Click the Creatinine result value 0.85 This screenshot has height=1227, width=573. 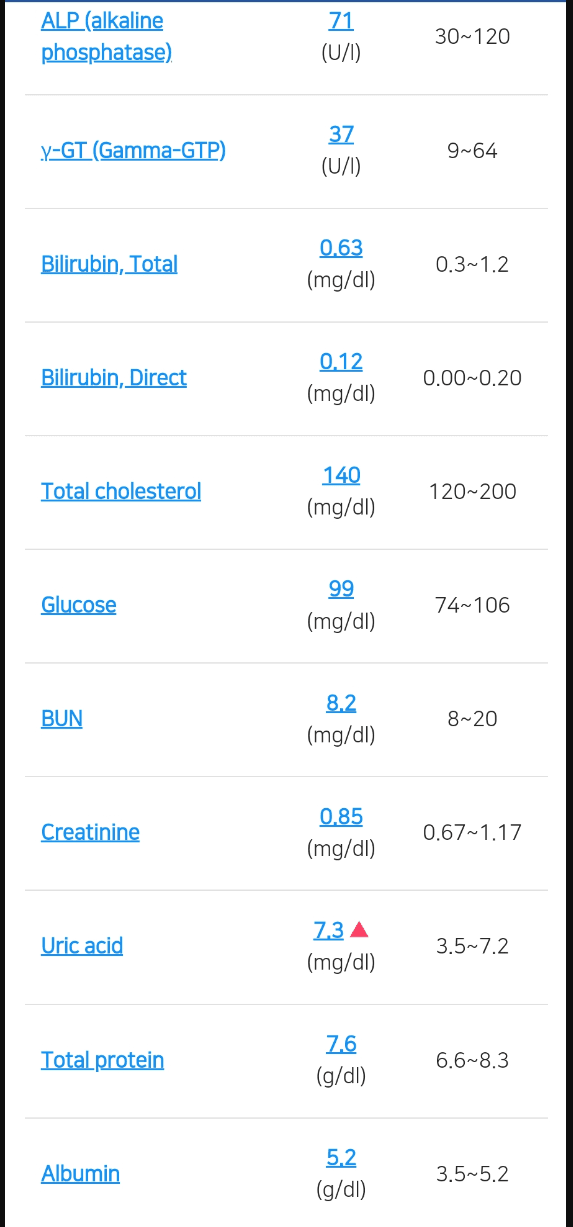tap(341, 817)
